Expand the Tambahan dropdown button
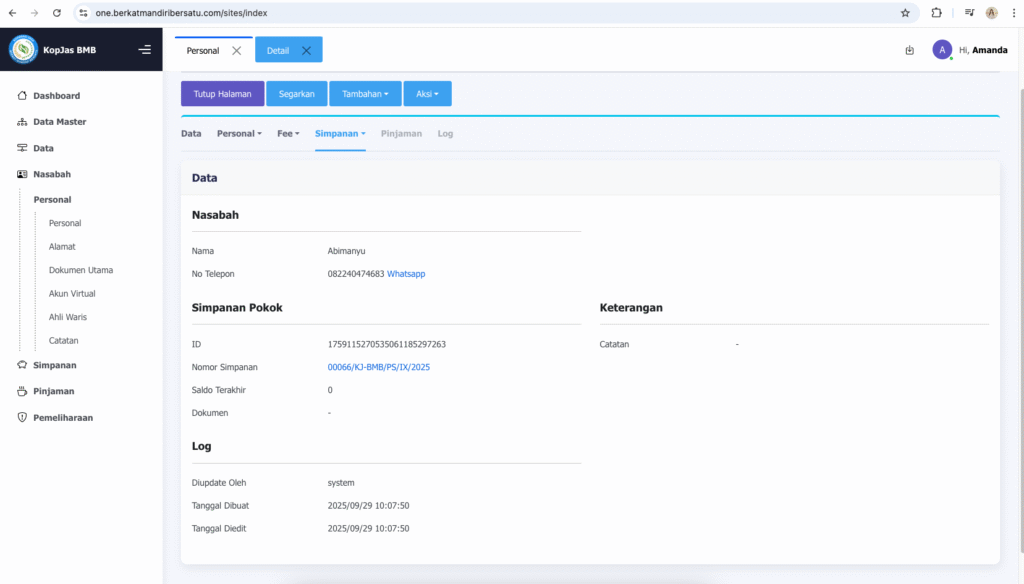Screen dimensions: 1024x584 pyautogui.click(x=365, y=94)
